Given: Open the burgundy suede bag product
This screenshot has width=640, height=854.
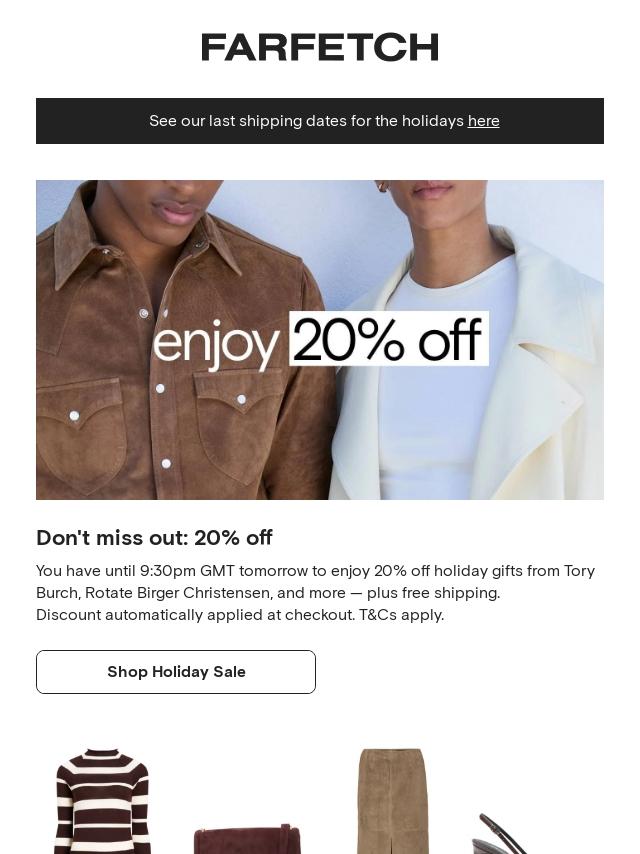Looking at the screenshot, I should (247, 839).
